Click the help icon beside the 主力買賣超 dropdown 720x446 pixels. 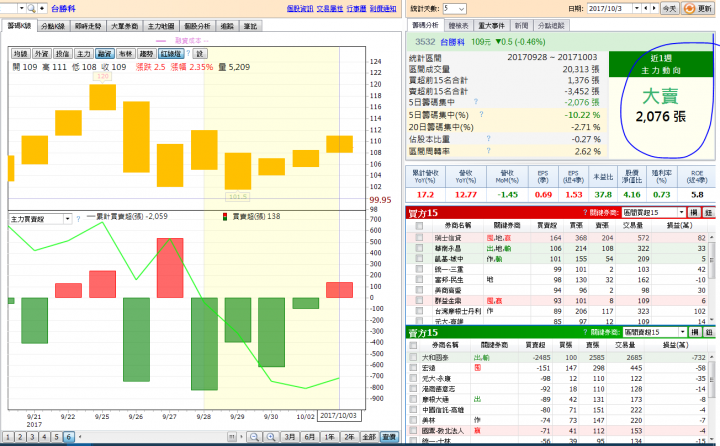coord(78,219)
